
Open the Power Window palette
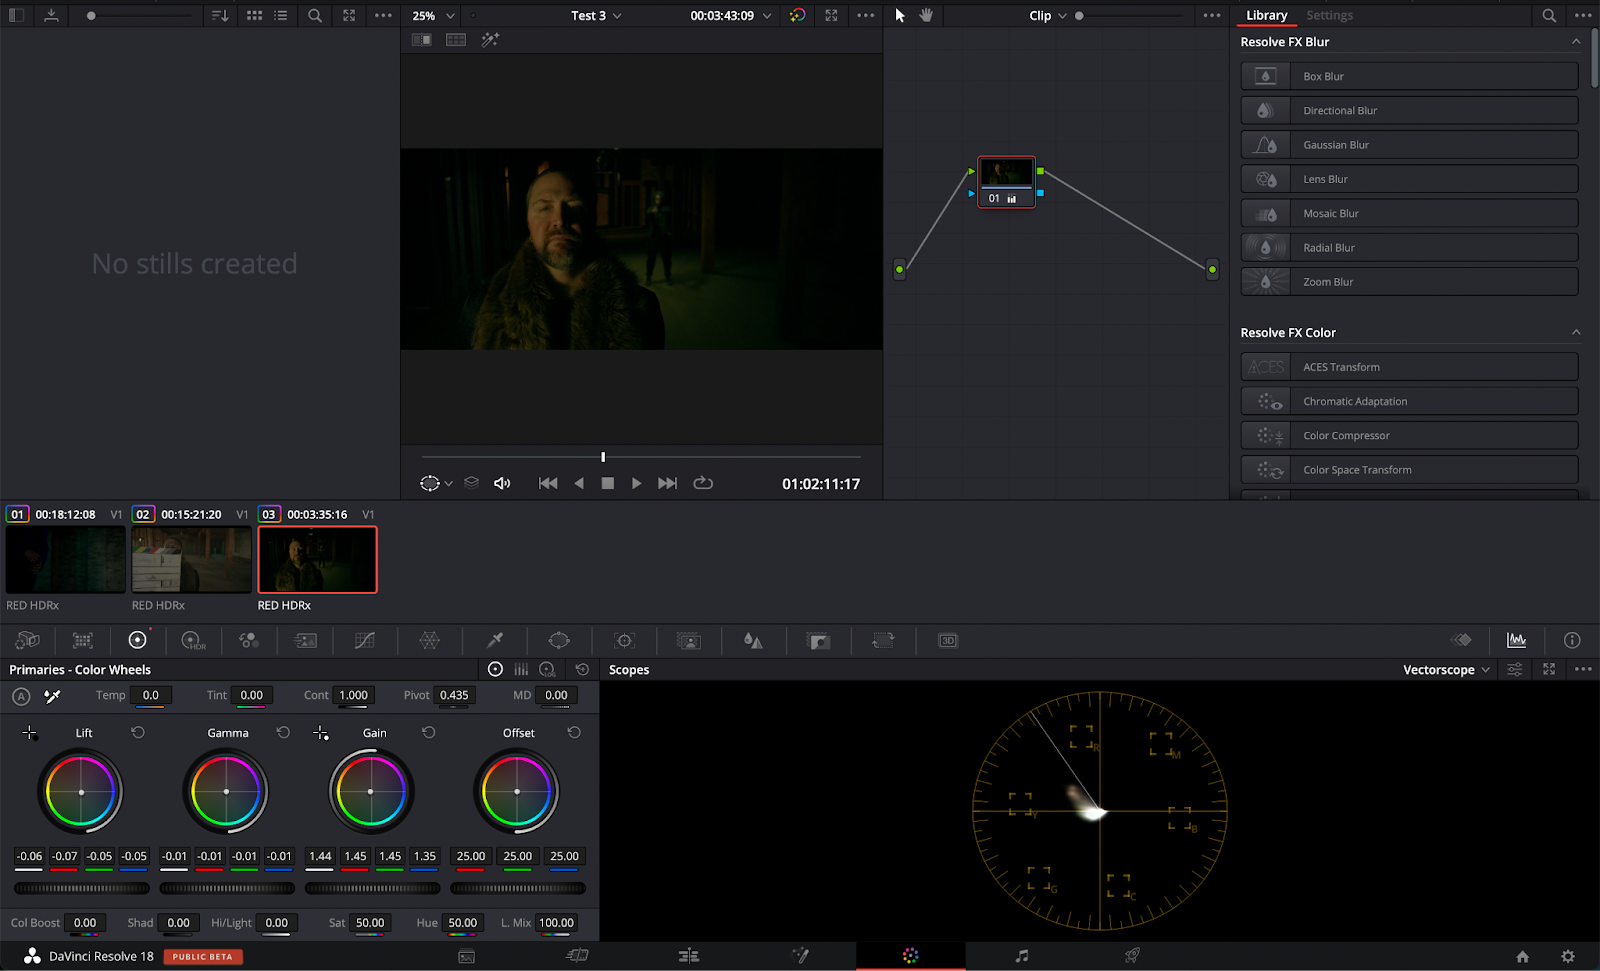[x=559, y=640]
